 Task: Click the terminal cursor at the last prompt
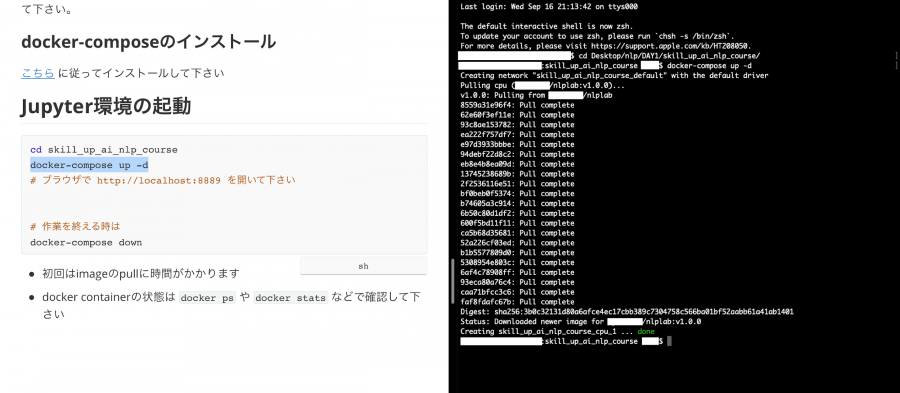click(669, 341)
